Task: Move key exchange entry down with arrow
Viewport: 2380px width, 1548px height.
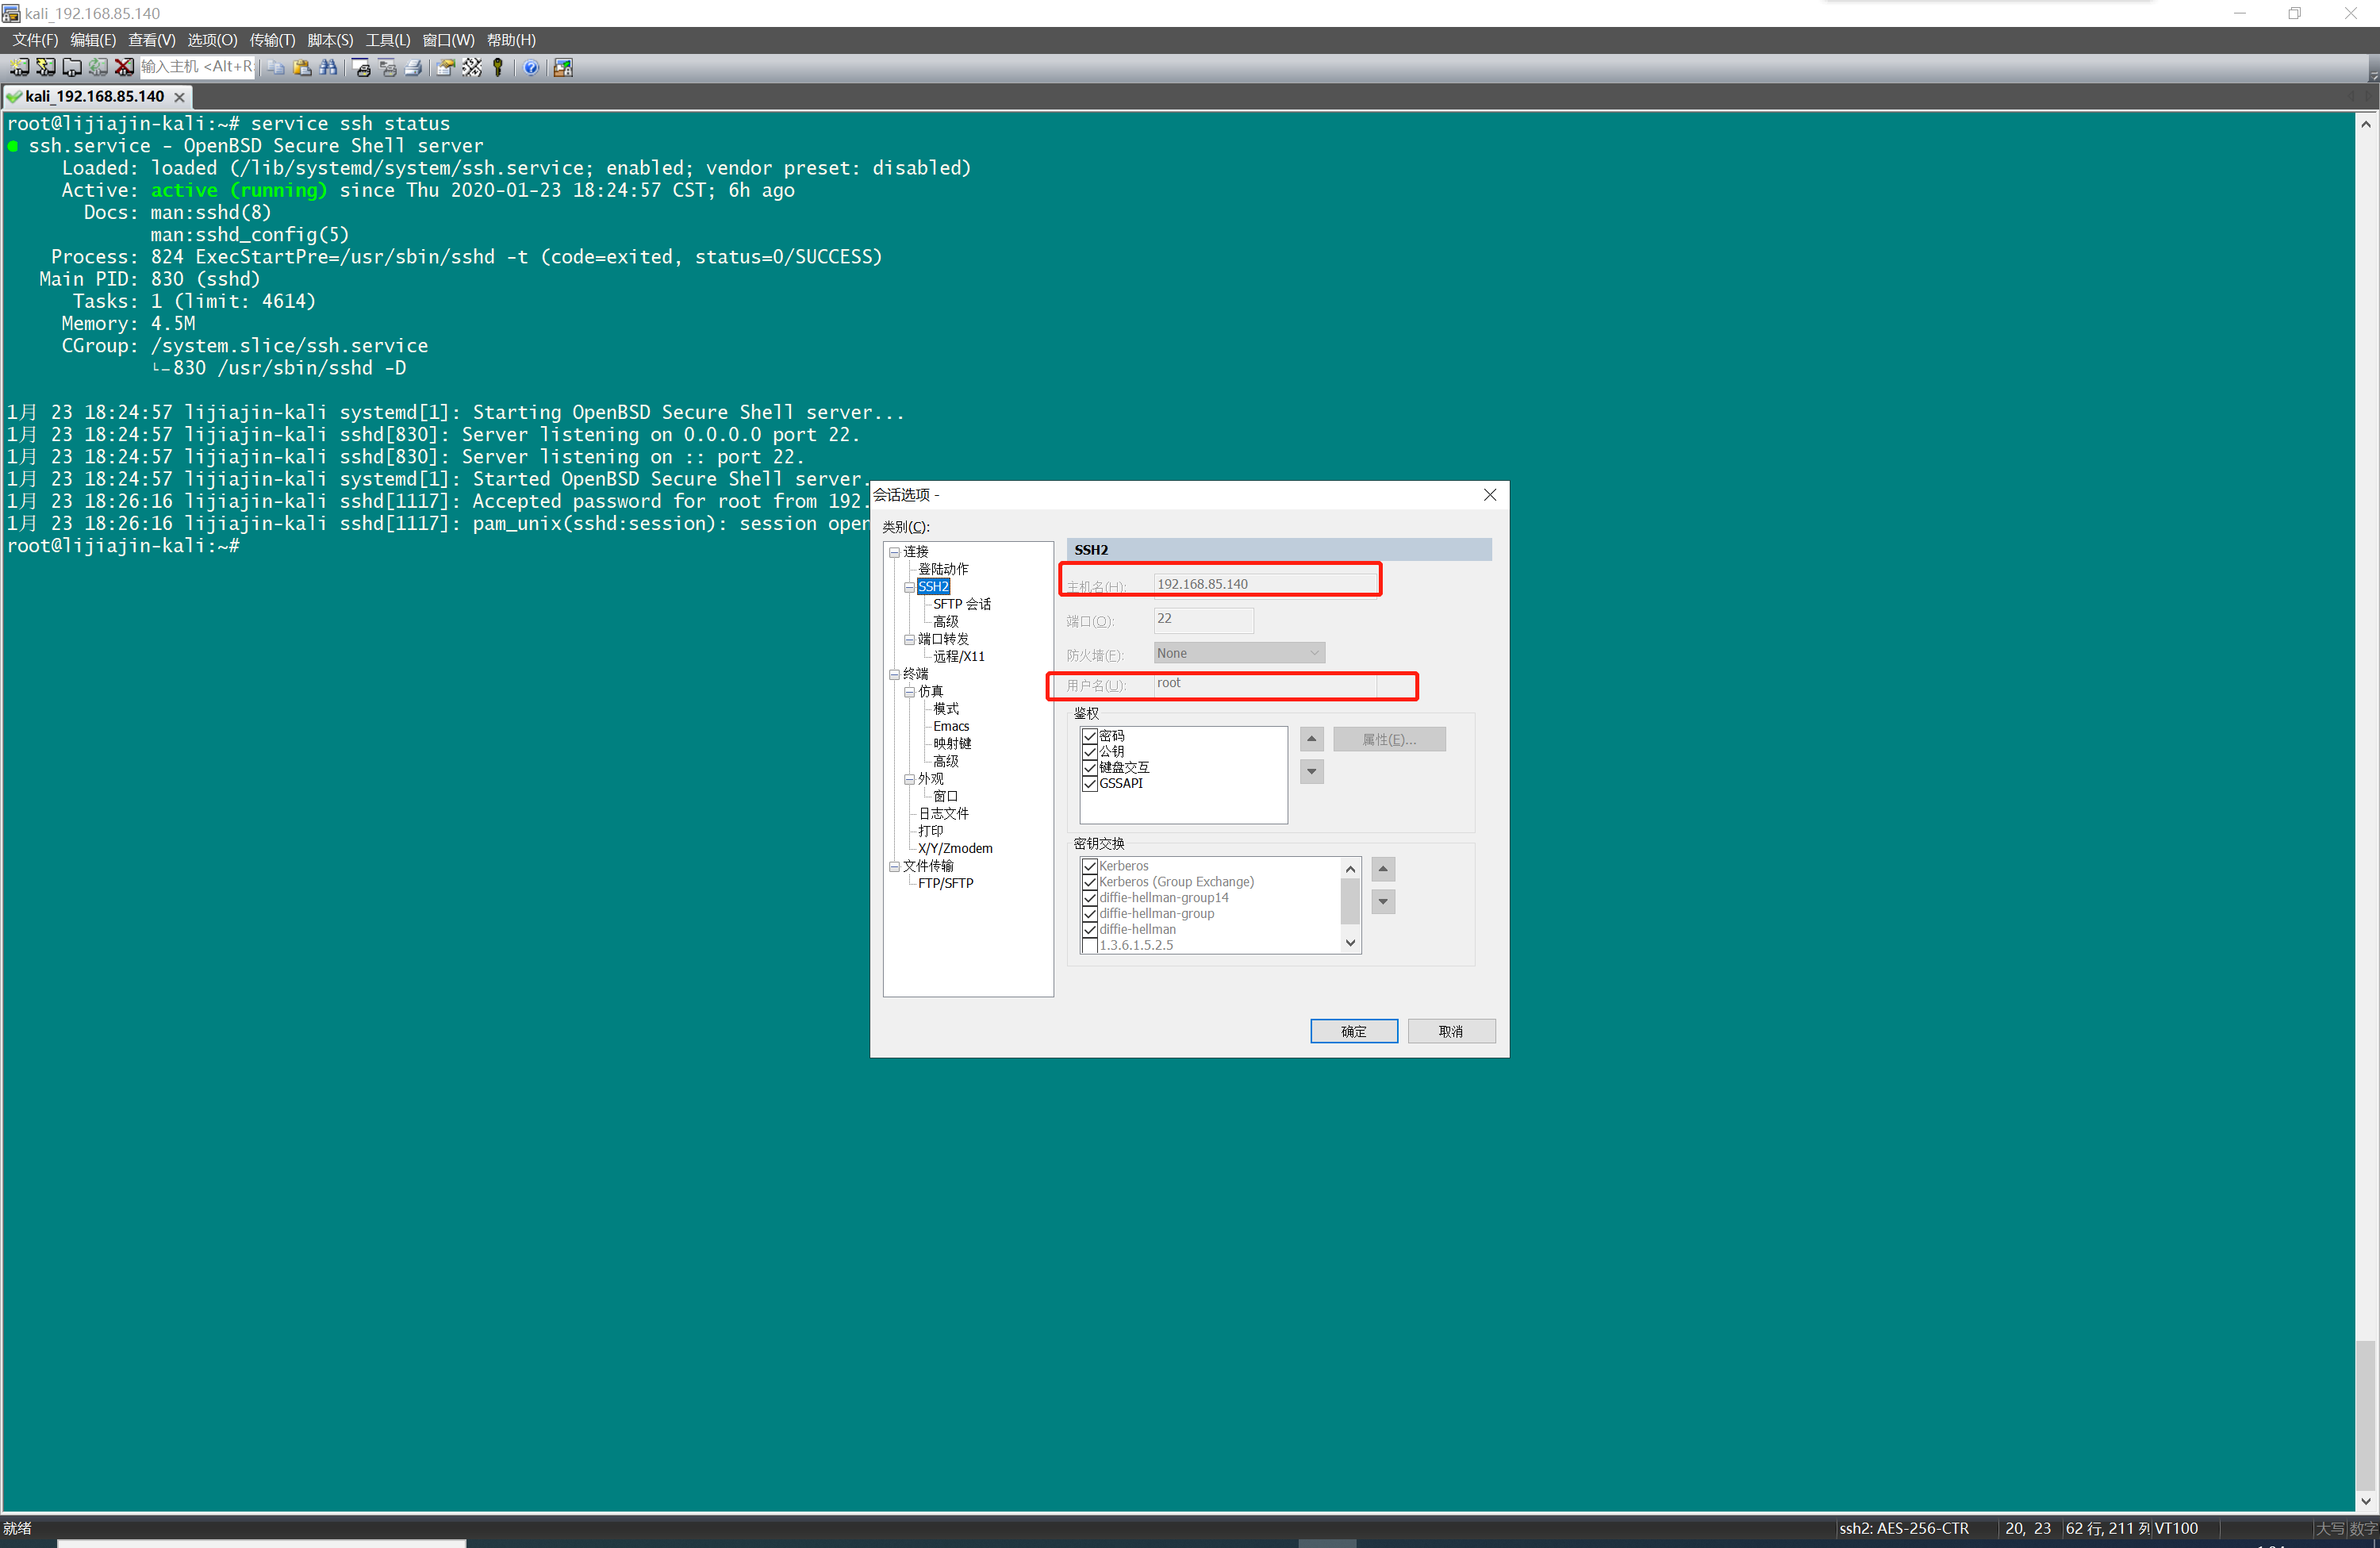Action: pyautogui.click(x=1383, y=901)
